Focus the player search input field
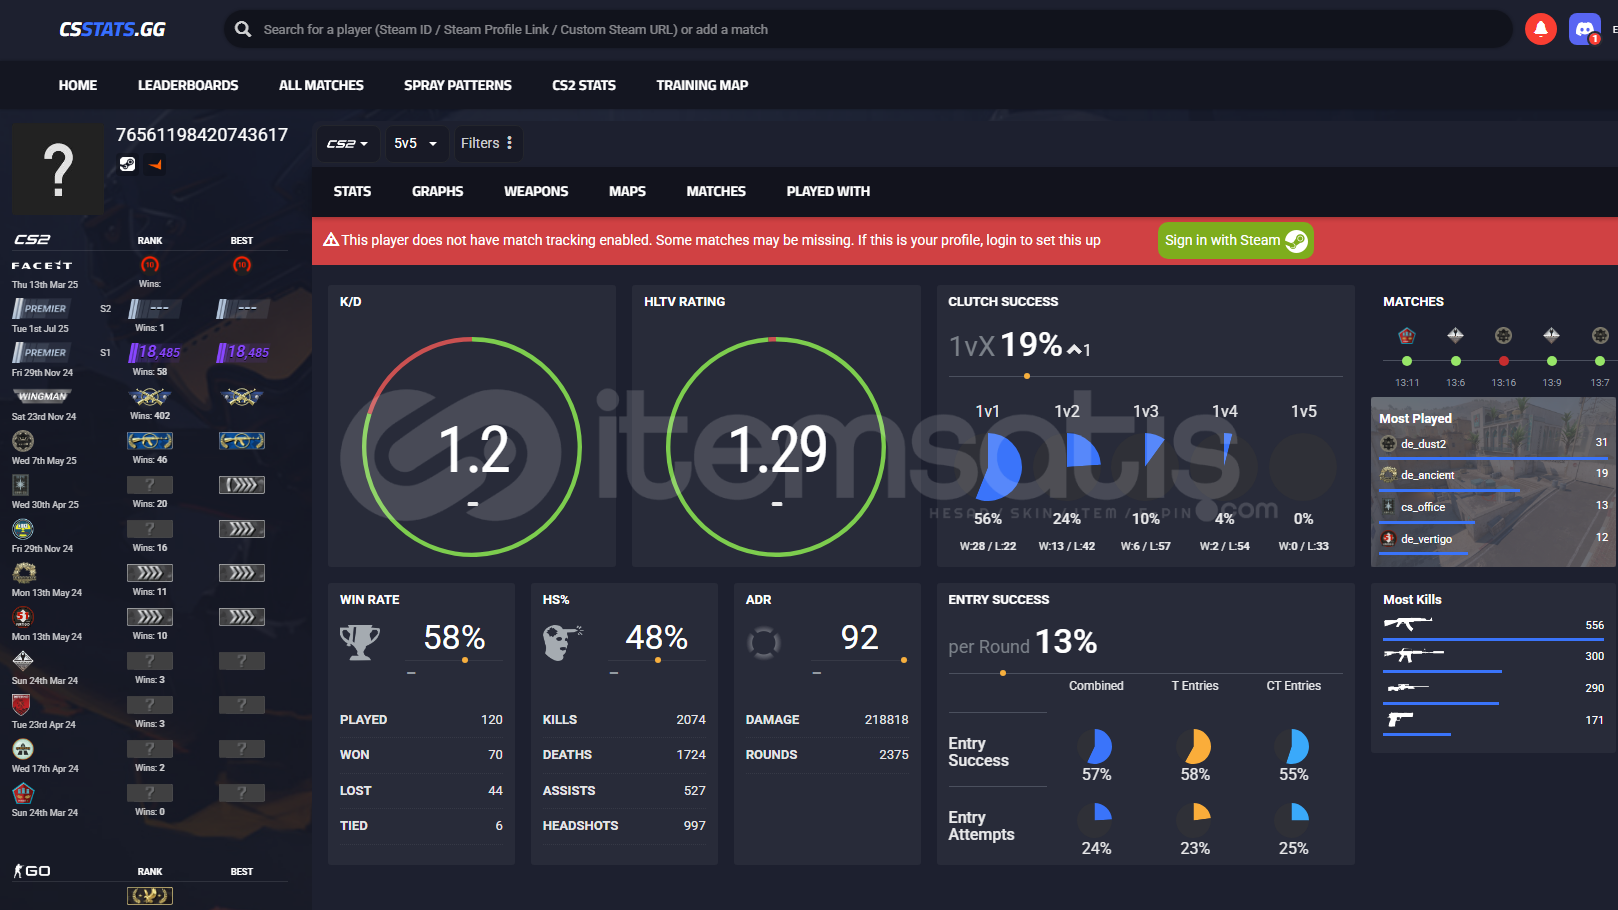 (868, 29)
